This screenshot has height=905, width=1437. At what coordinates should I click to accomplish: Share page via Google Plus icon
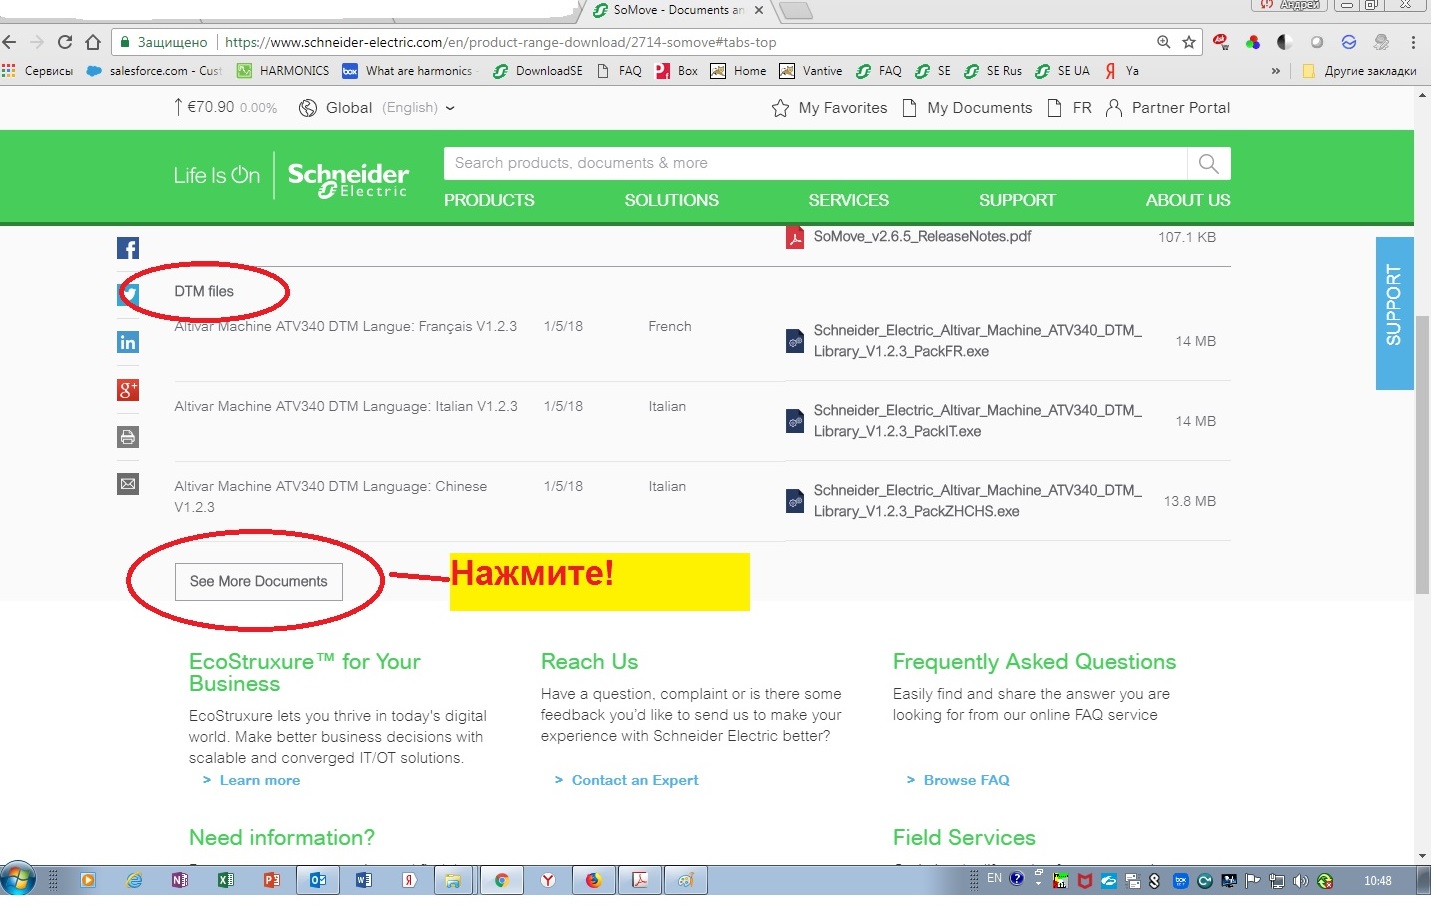128,390
